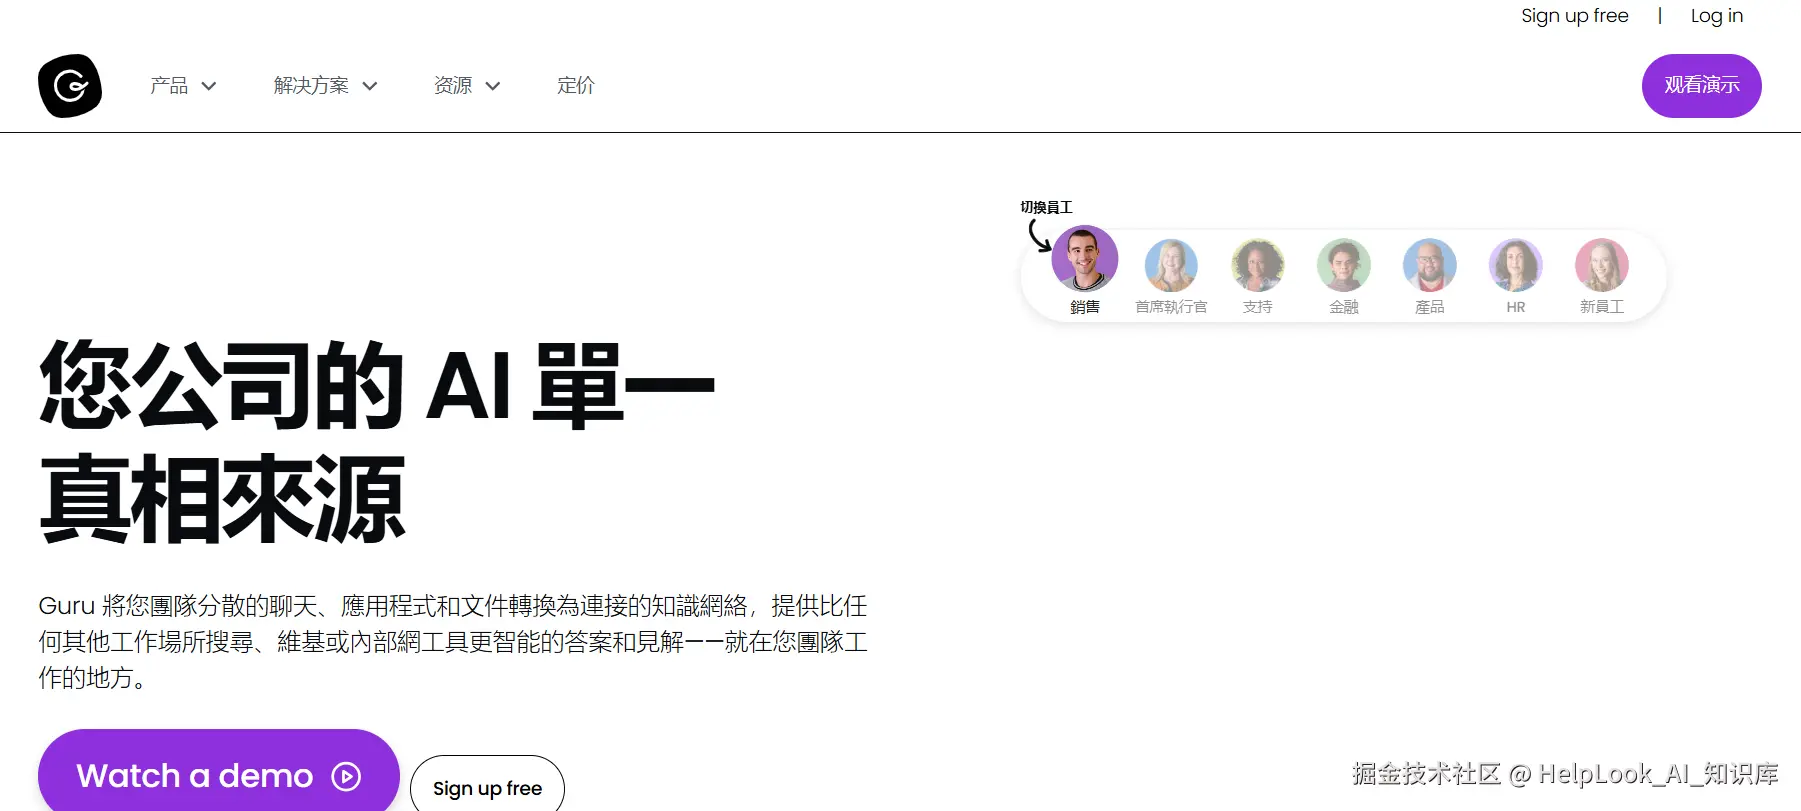This screenshot has height=811, width=1801.
Task: Click the play icon in Watch a demo
Action: 346,776
